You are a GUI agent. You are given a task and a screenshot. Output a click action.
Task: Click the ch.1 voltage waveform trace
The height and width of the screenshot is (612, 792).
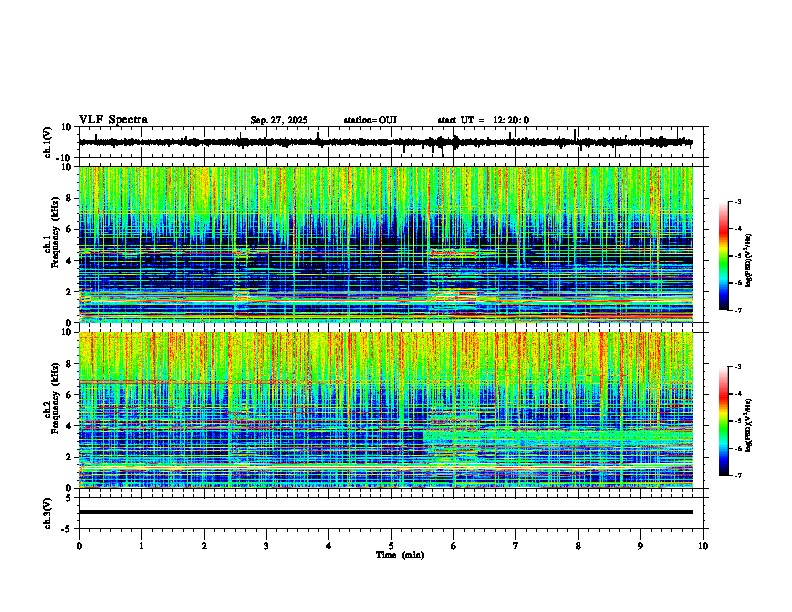385,142
